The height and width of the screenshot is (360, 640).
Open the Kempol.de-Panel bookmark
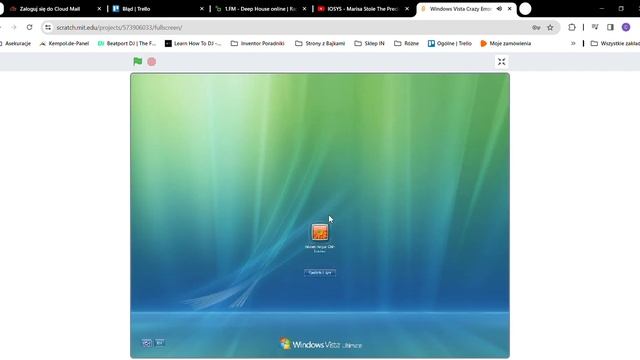point(64,43)
